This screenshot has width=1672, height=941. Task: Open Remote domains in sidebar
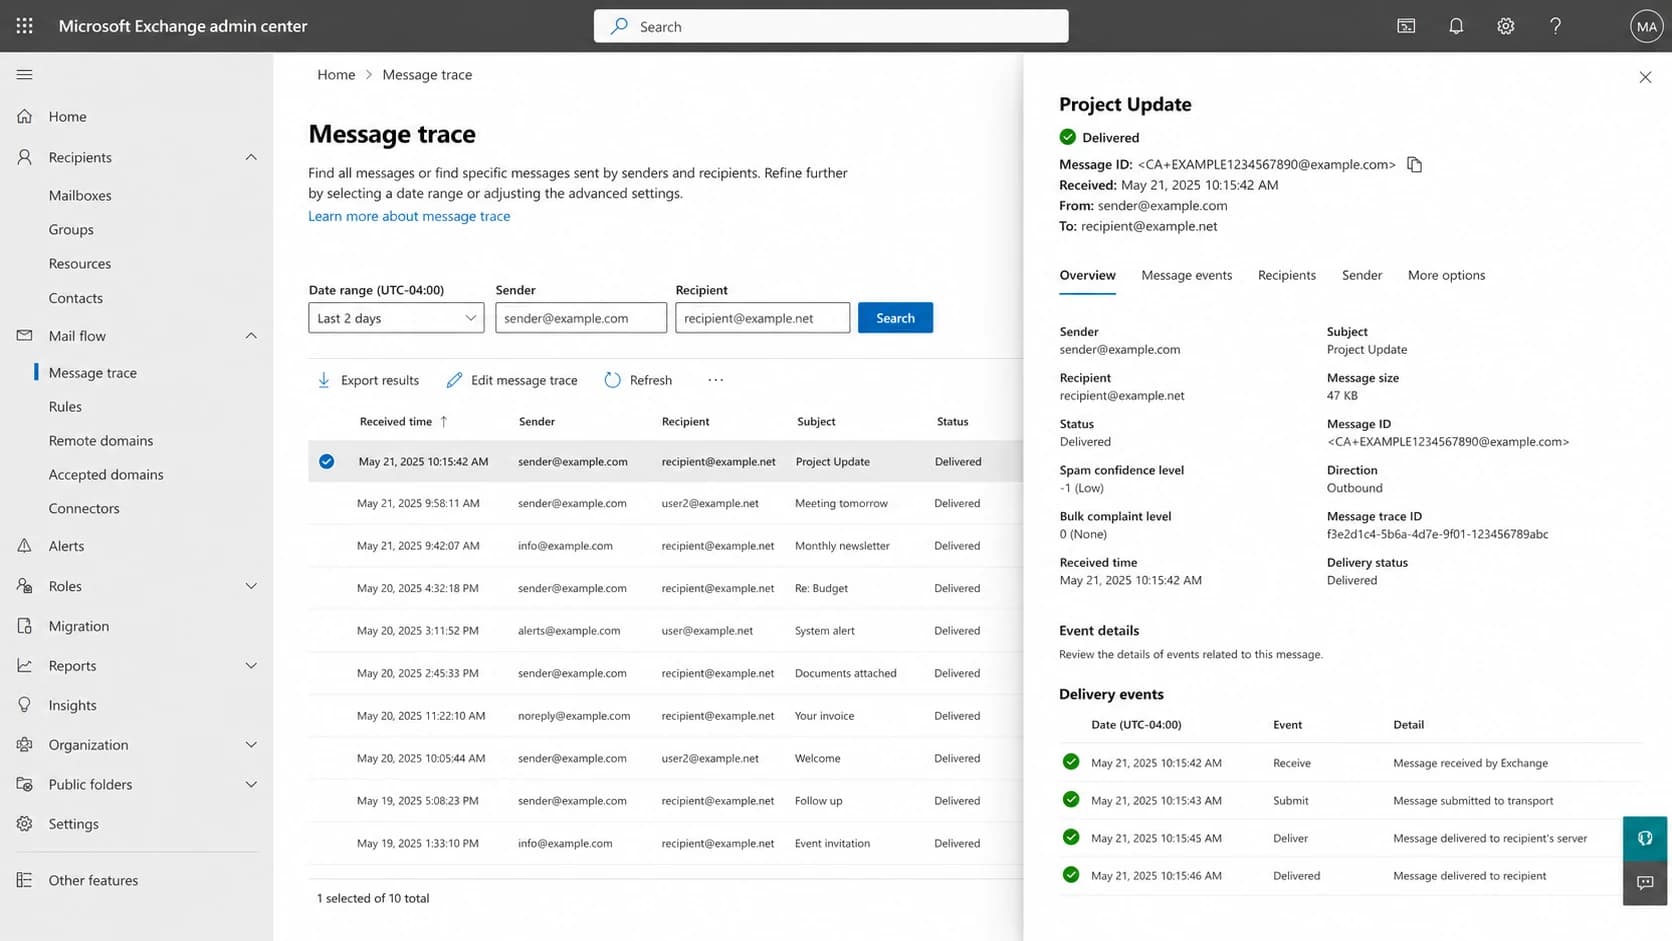point(101,440)
